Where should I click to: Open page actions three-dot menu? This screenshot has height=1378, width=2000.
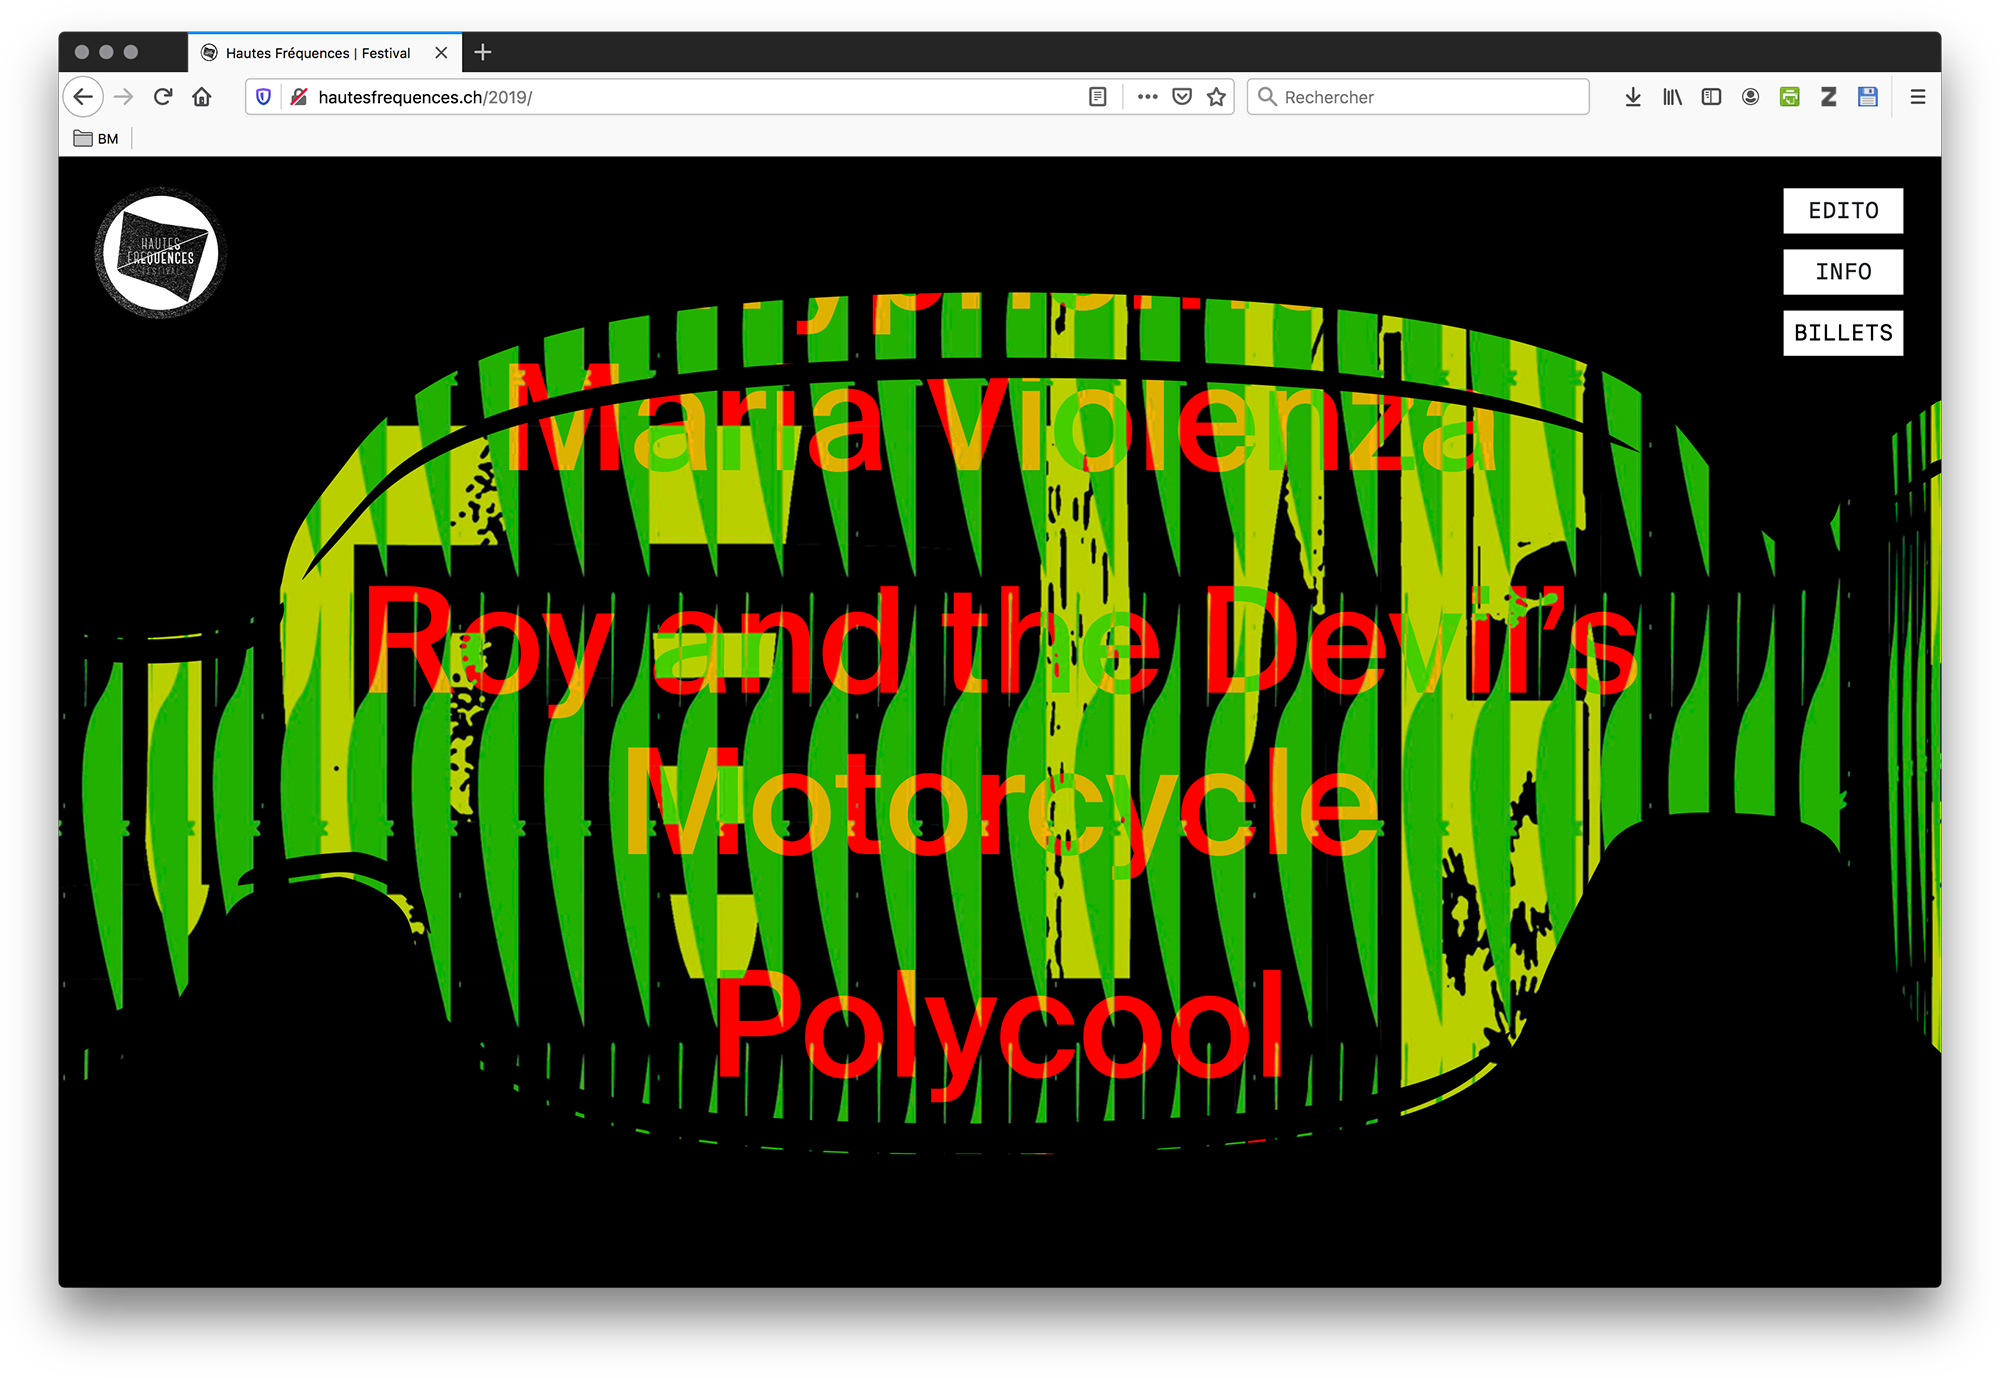pyautogui.click(x=1147, y=97)
